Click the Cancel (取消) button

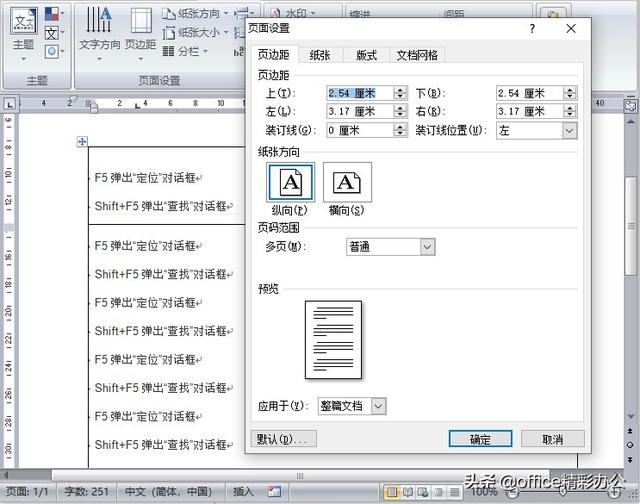pyautogui.click(x=553, y=439)
